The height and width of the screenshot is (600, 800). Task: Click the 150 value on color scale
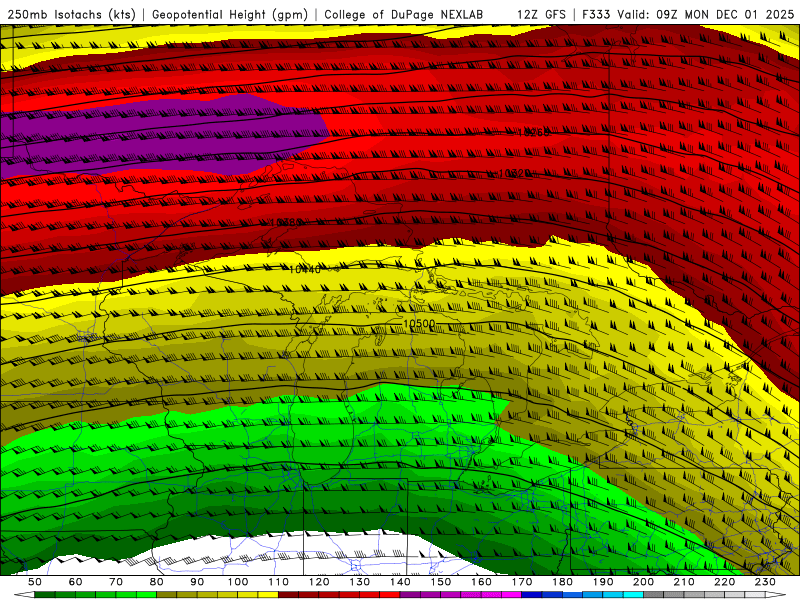tap(441, 582)
